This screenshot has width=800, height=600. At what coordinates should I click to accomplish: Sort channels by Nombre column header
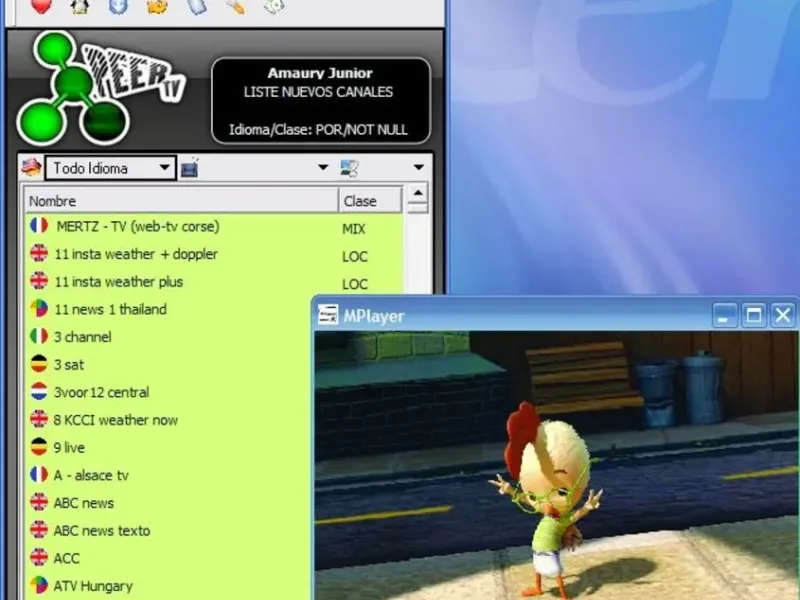[x=181, y=201]
